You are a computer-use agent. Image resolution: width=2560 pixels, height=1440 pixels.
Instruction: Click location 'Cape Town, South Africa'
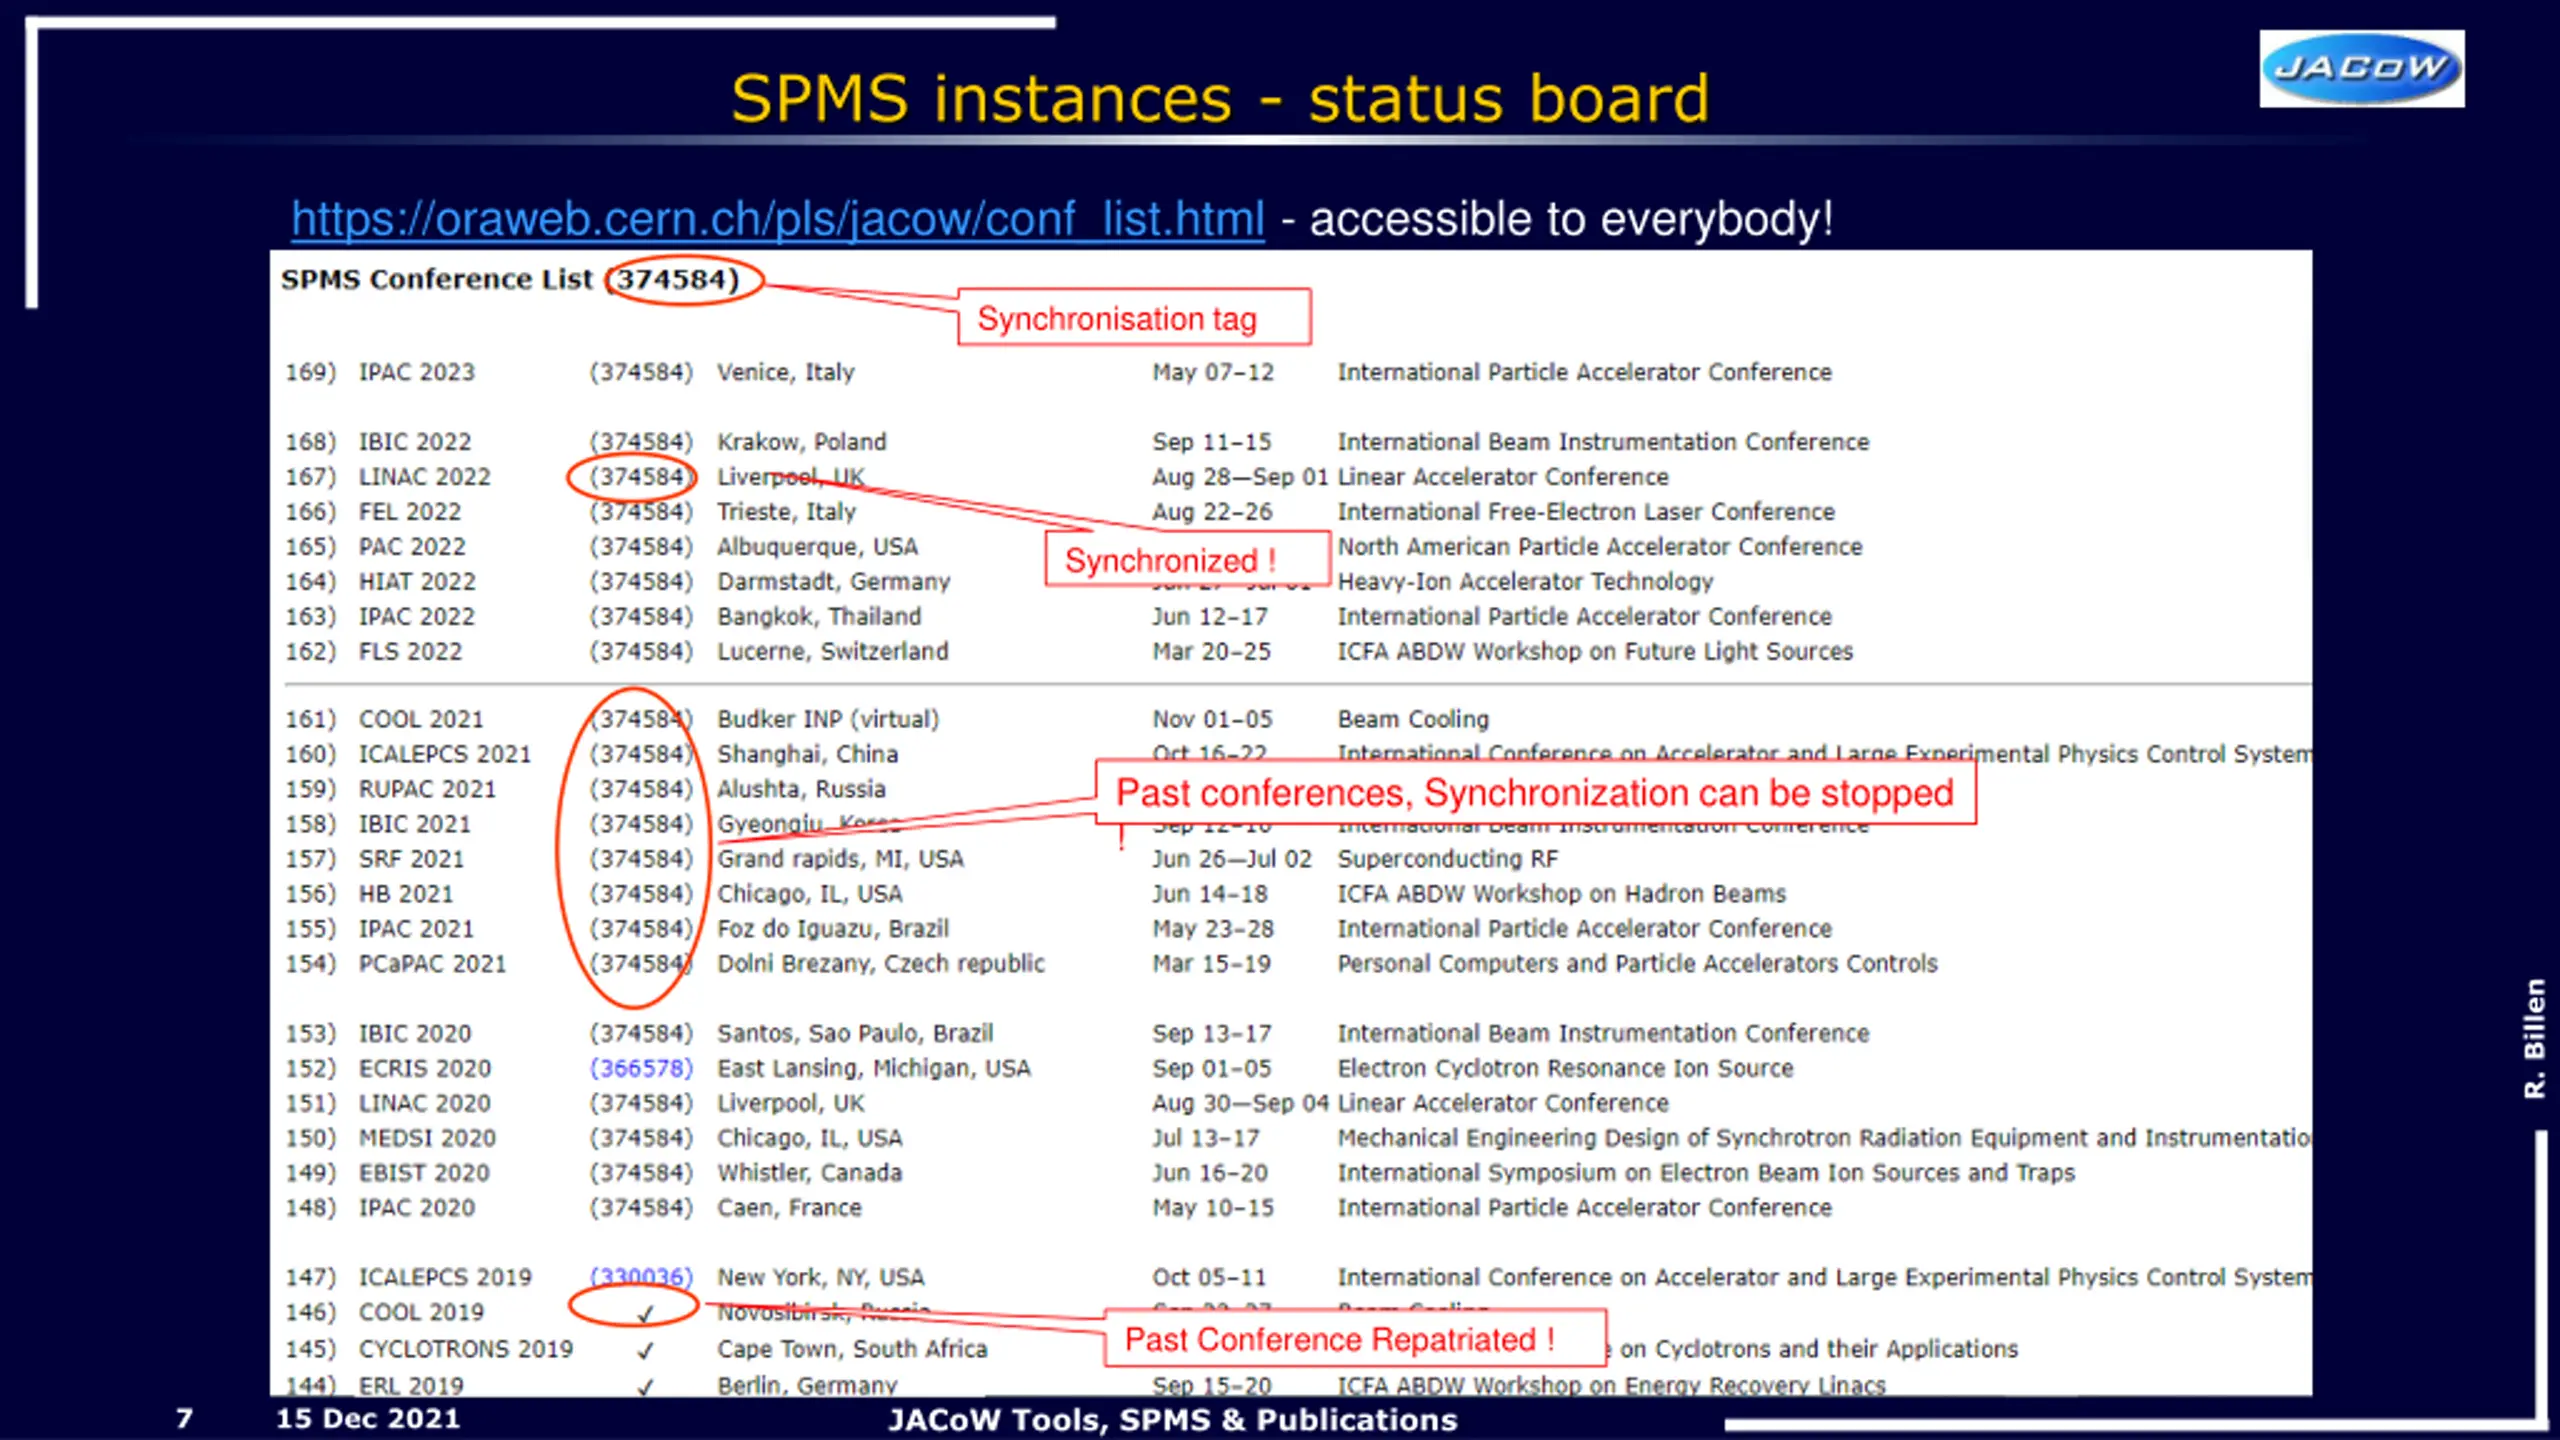click(852, 1349)
